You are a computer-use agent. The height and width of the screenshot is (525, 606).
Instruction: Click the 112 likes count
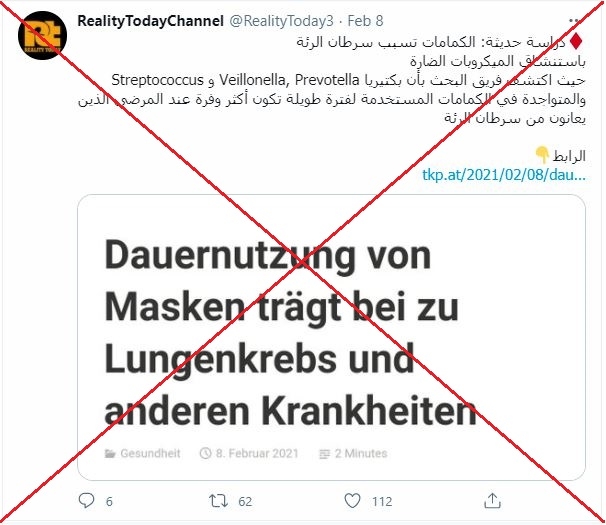(382, 501)
